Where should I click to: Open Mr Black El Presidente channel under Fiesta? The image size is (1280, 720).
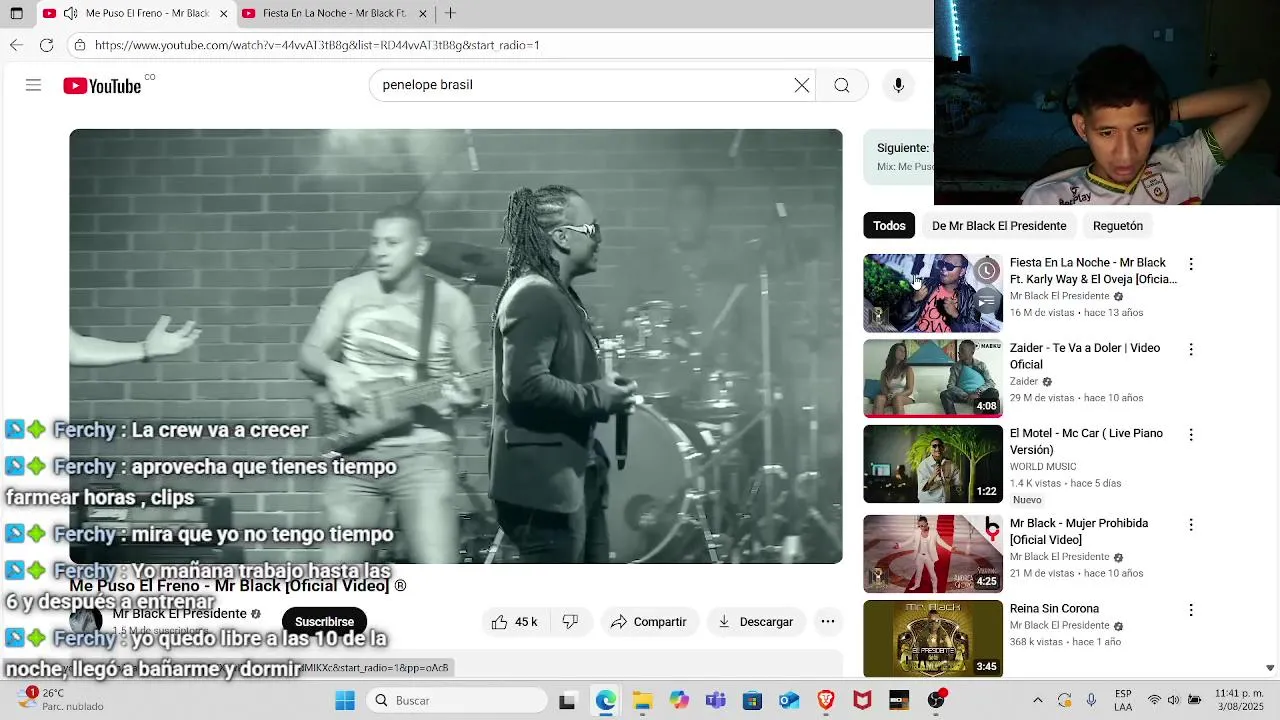(x=1059, y=297)
